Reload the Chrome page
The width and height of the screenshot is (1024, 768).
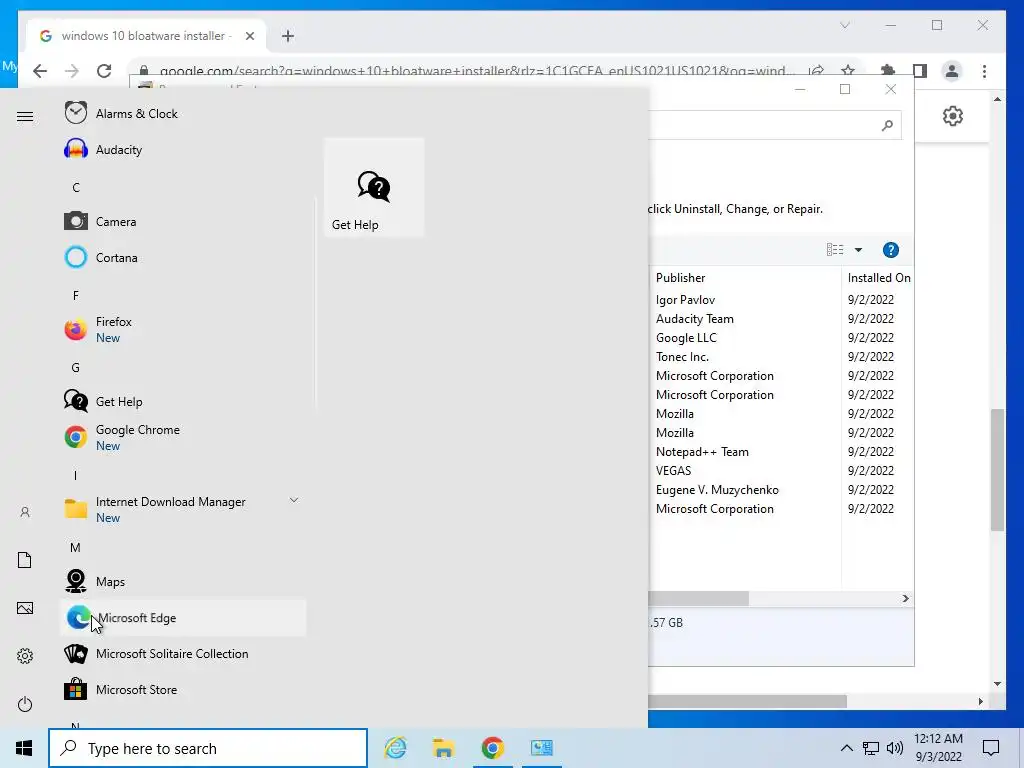click(x=104, y=71)
